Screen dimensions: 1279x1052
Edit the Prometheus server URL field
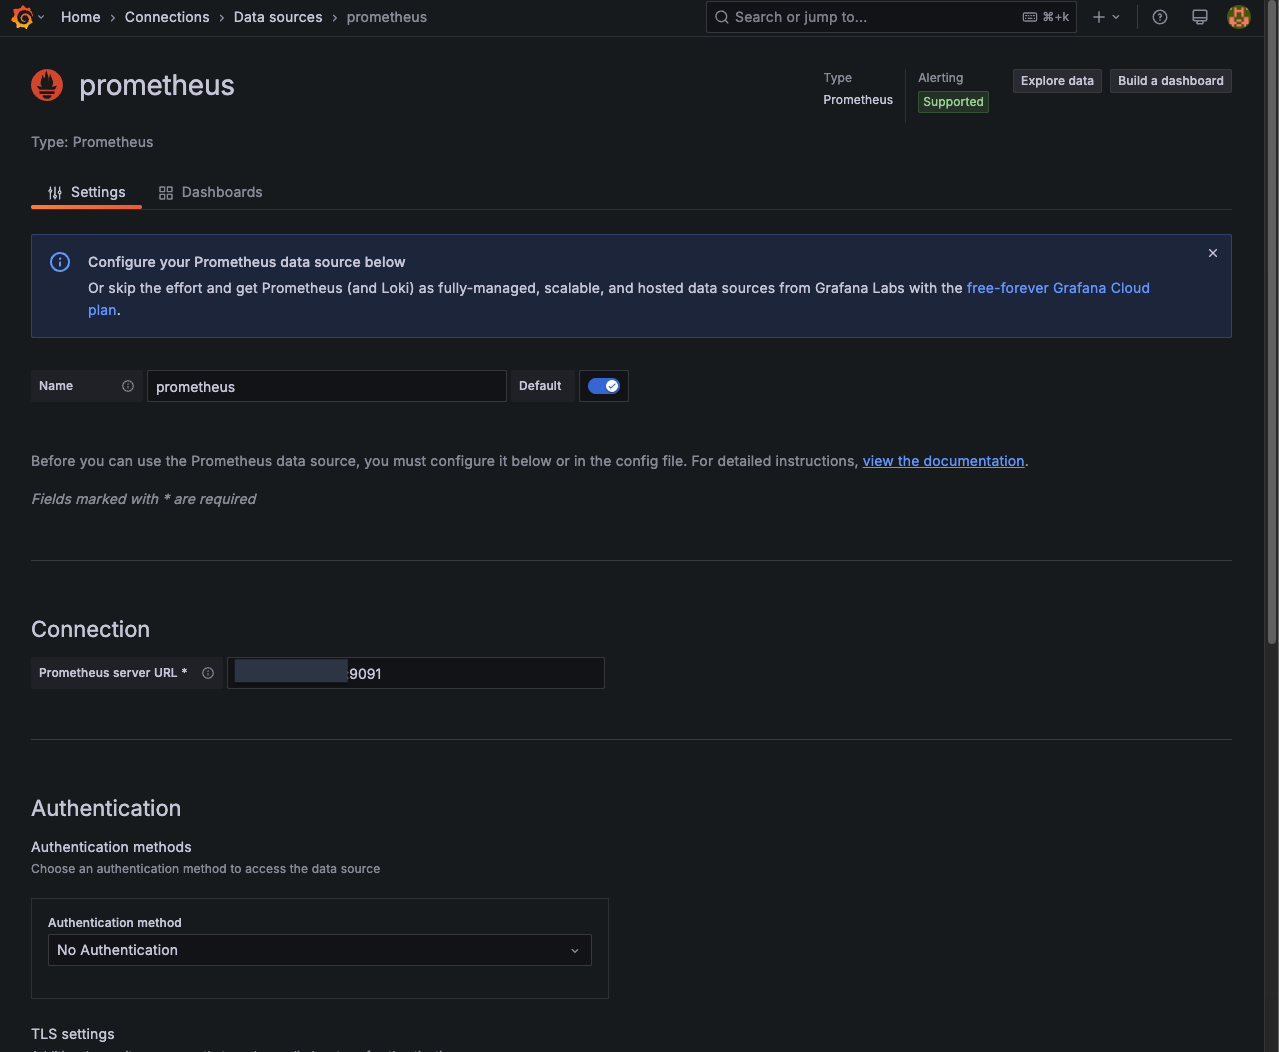[x=416, y=673]
